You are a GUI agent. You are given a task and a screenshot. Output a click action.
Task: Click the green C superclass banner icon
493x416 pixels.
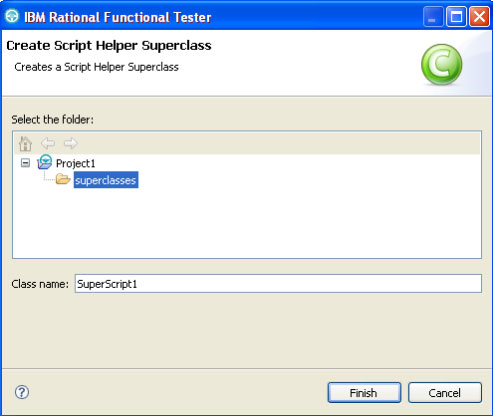[x=442, y=64]
